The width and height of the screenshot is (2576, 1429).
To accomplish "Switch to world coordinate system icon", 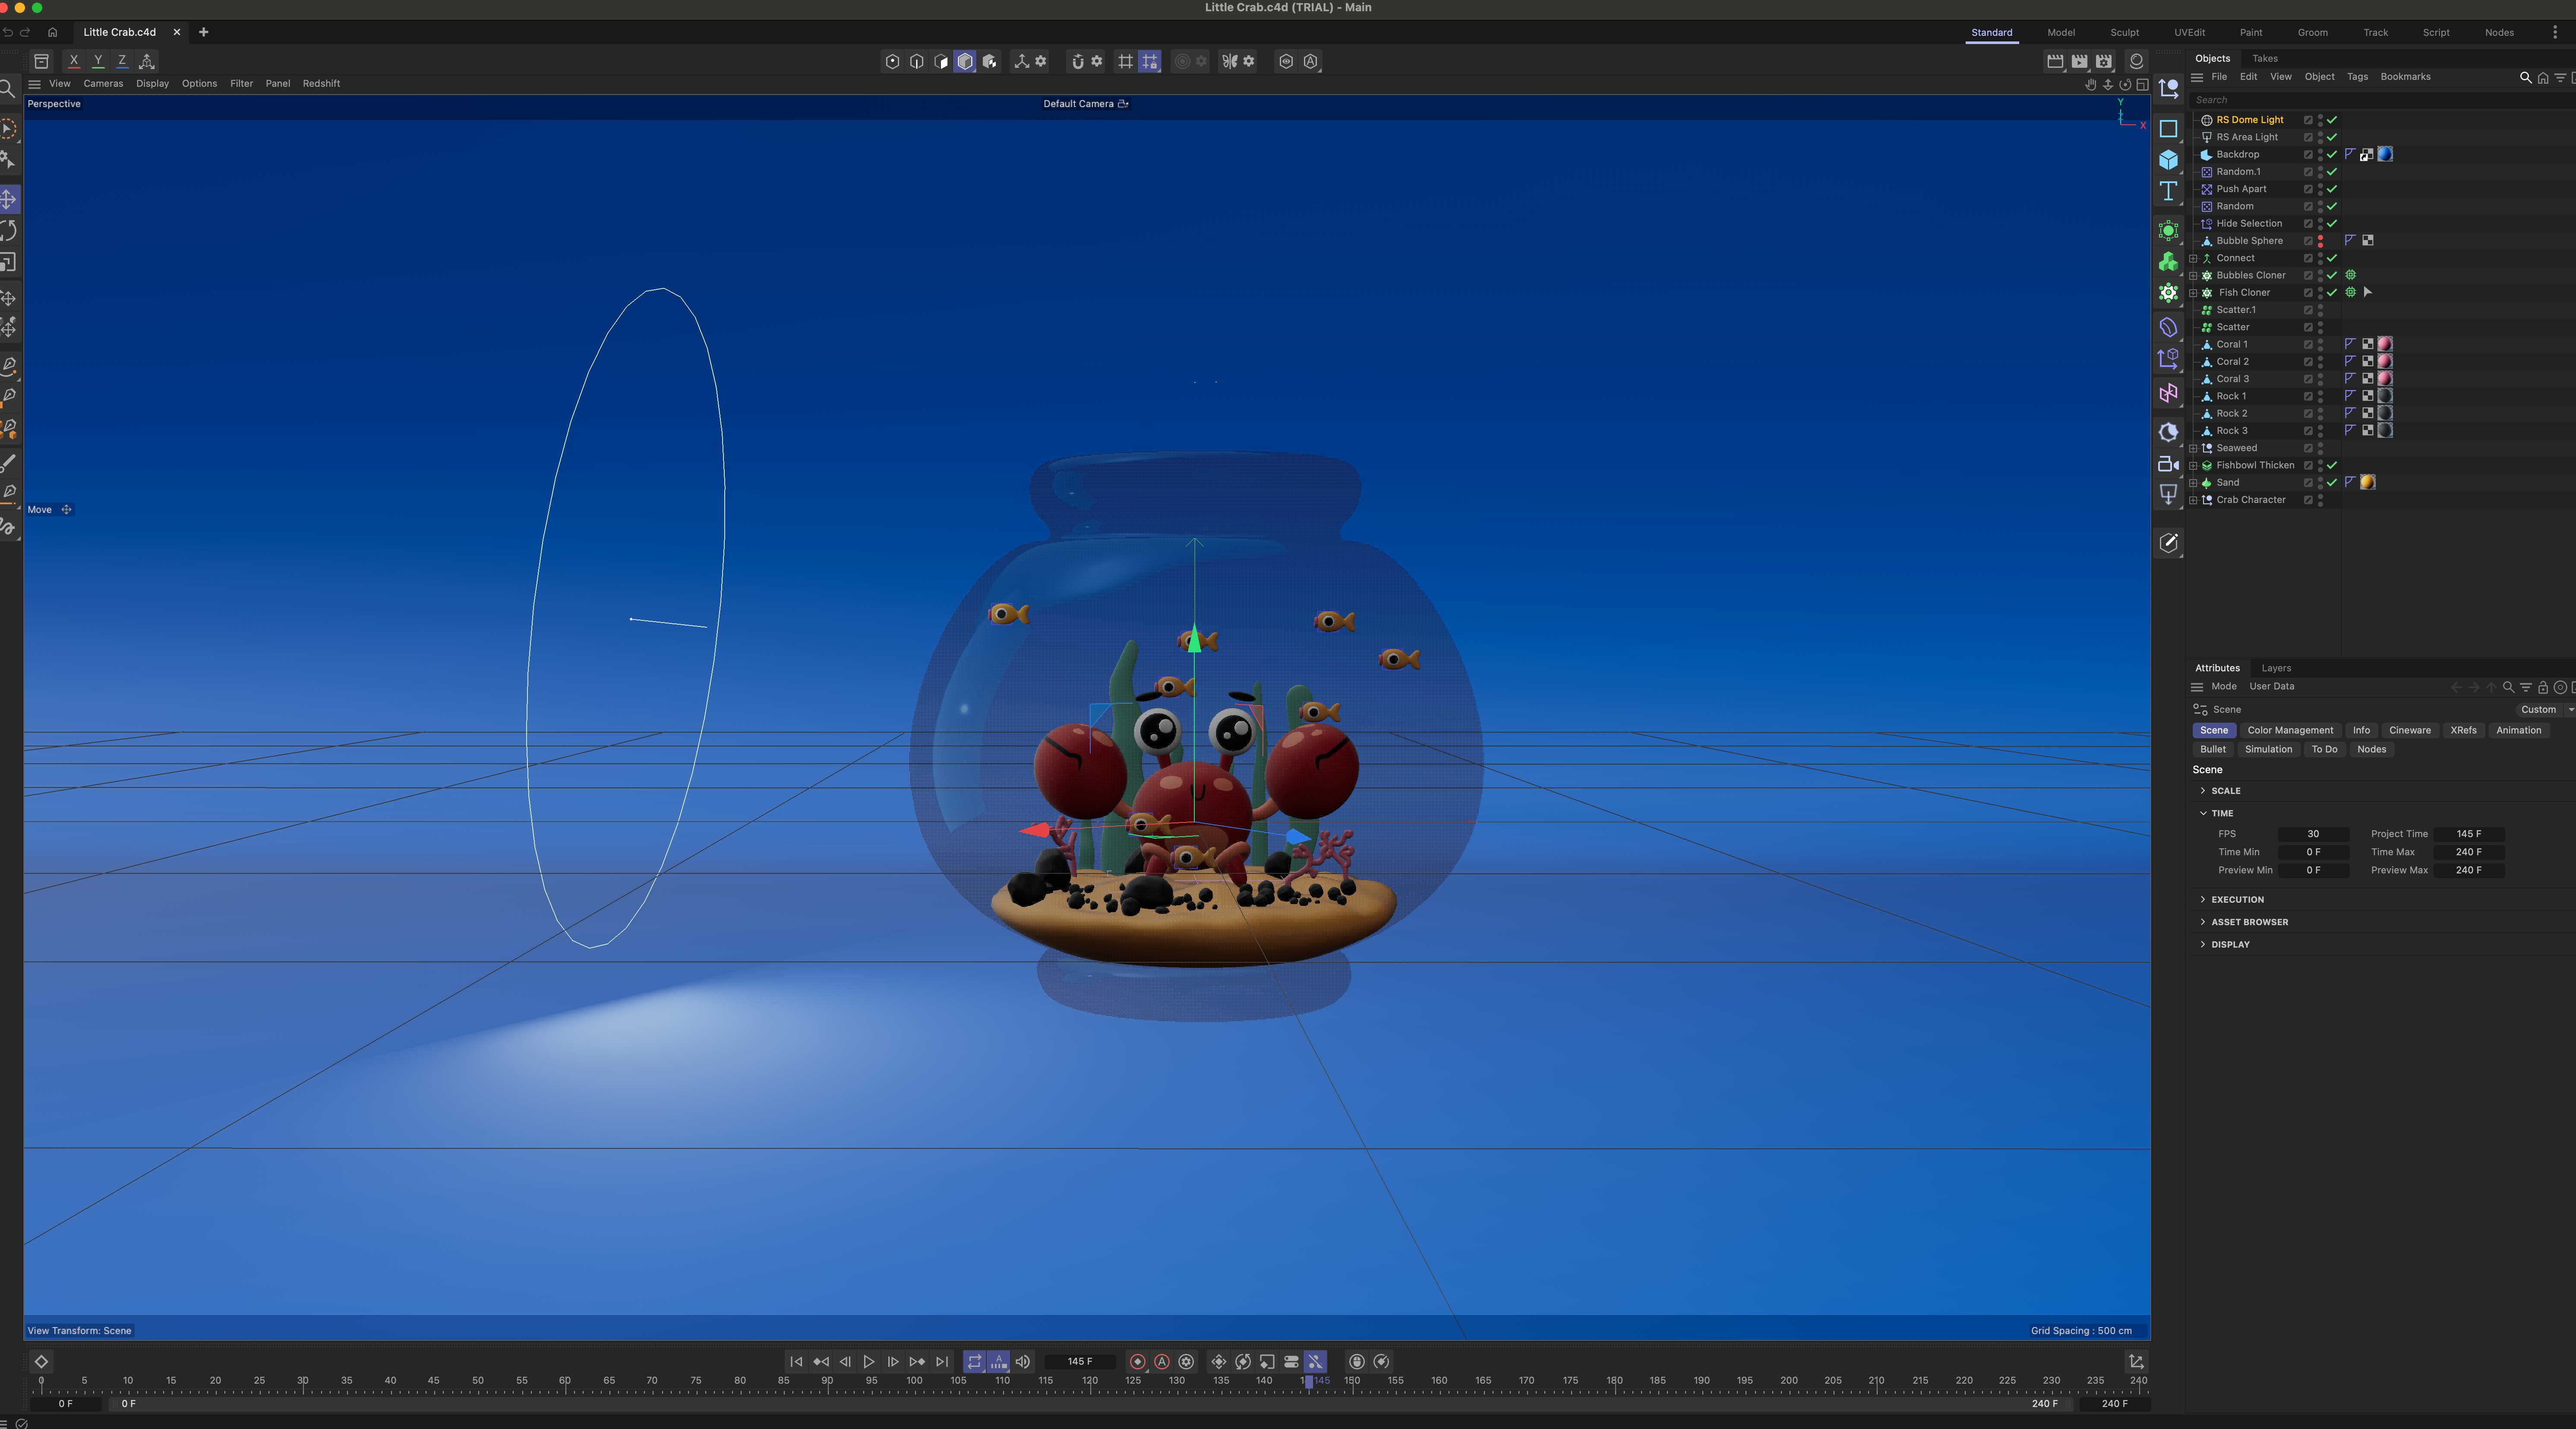I will 147,61.
